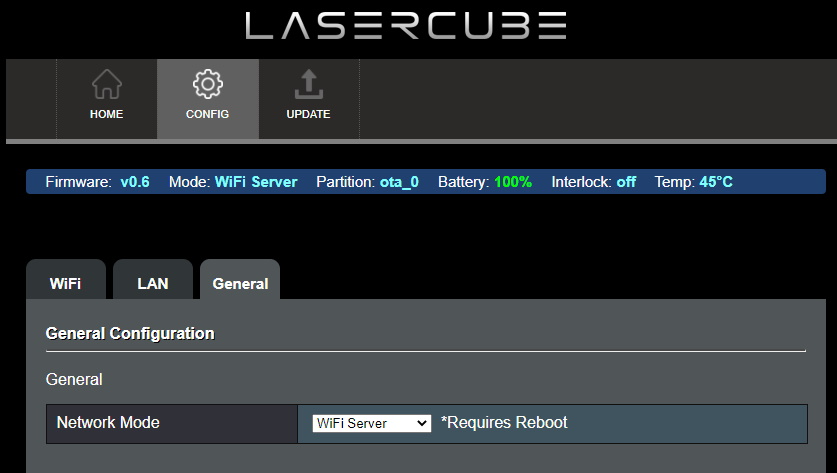The width and height of the screenshot is (837, 473).
Task: Click the Config gear icon
Action: (x=207, y=85)
